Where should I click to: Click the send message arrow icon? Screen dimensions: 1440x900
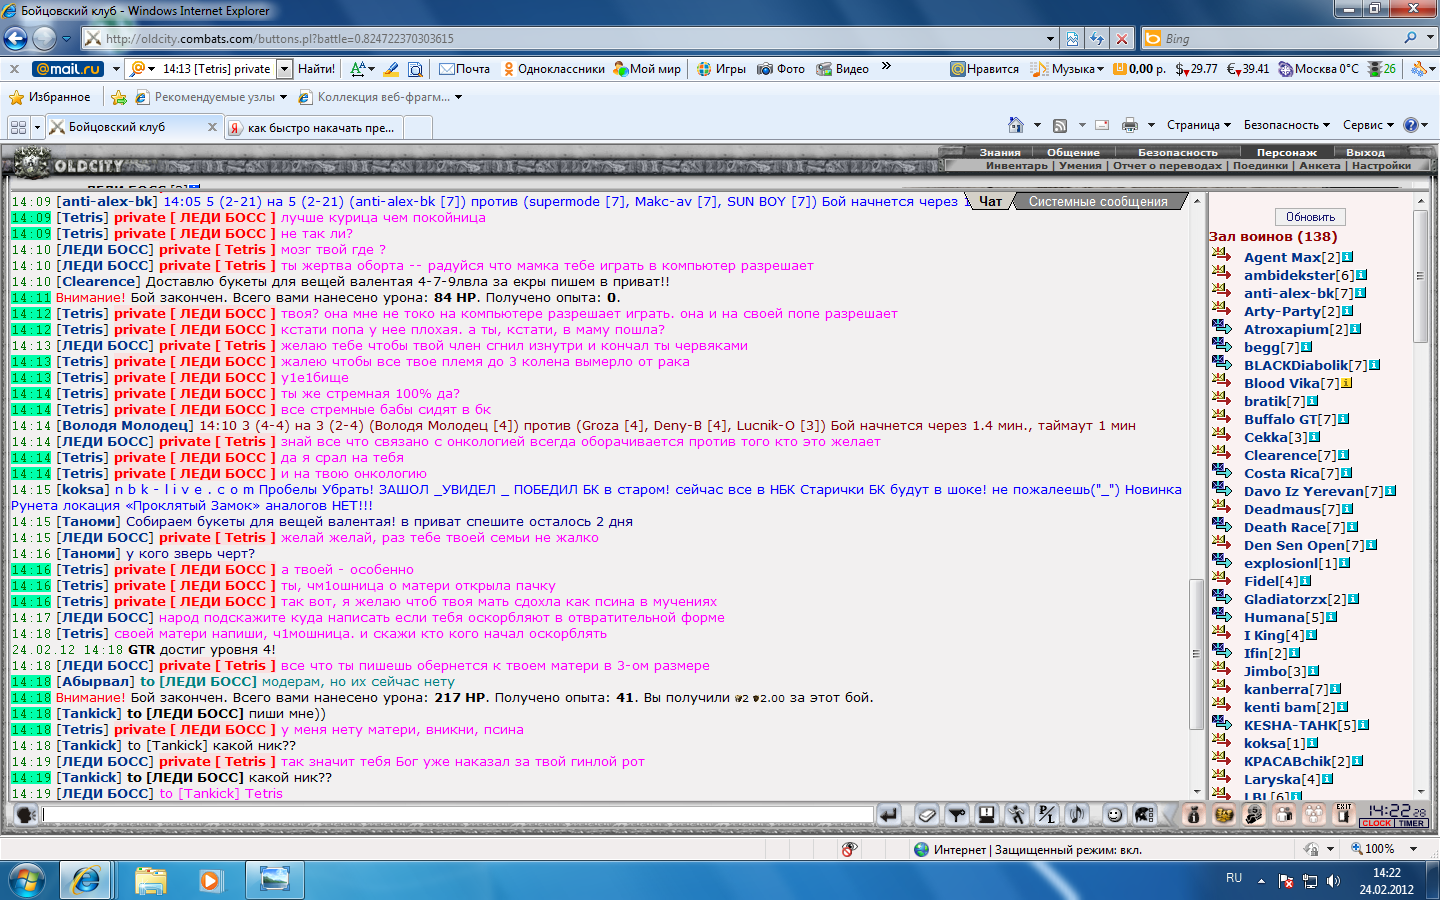click(888, 815)
